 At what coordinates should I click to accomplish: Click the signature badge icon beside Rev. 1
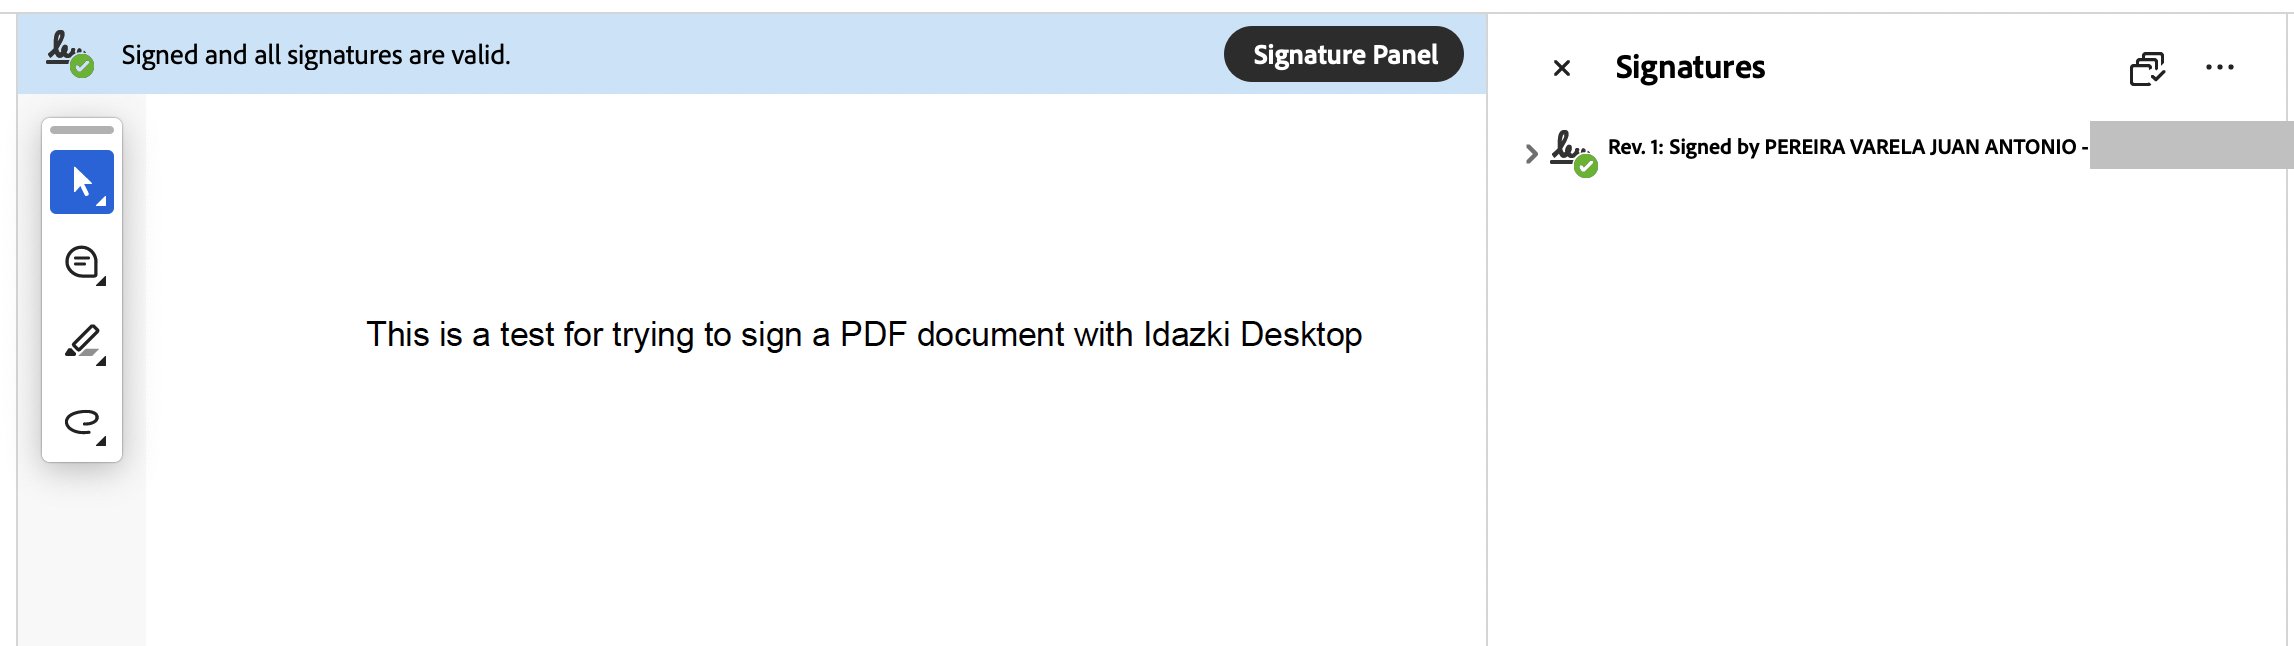(x=1573, y=153)
